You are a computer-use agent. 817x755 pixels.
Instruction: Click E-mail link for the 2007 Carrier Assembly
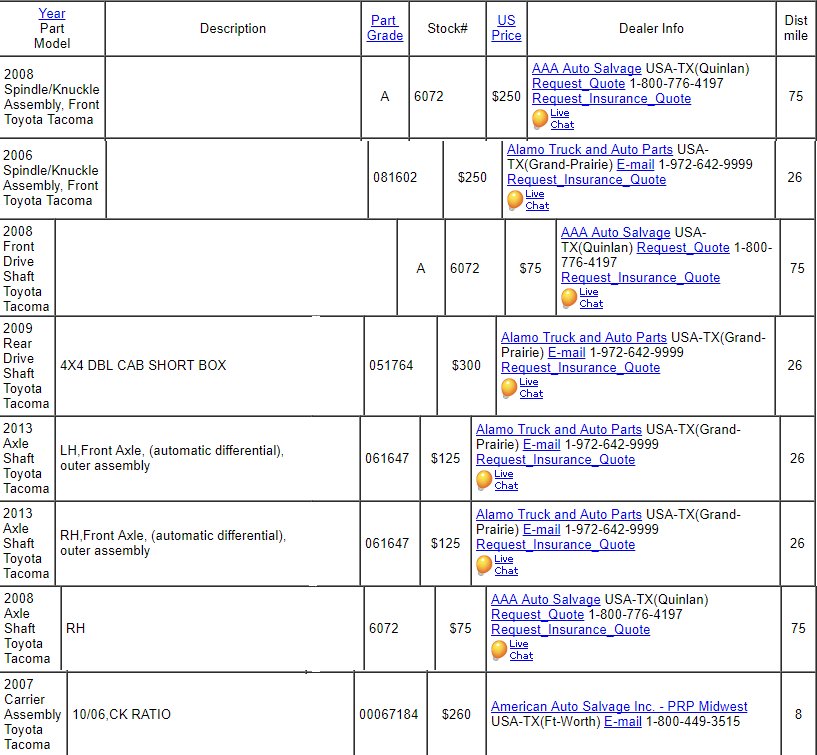(x=623, y=722)
